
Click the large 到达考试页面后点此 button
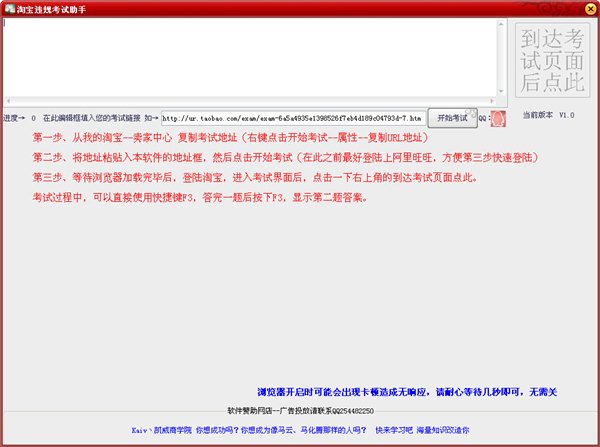(x=549, y=59)
